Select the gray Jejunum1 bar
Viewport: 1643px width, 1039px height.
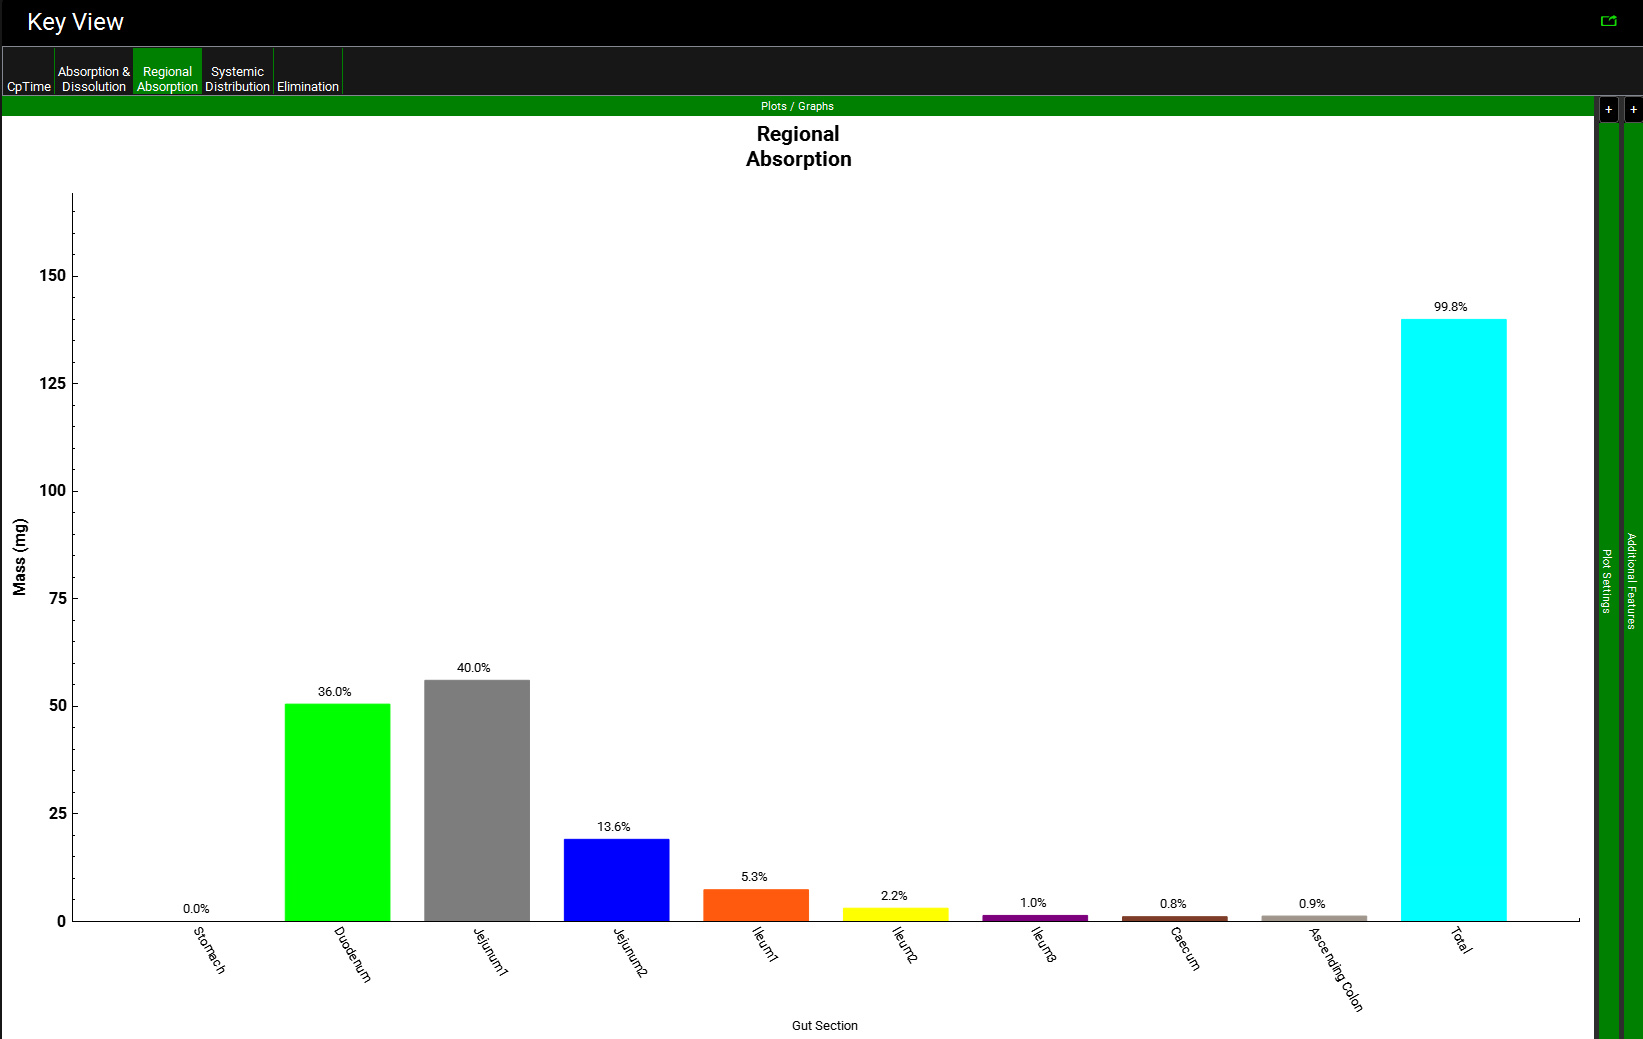click(477, 800)
